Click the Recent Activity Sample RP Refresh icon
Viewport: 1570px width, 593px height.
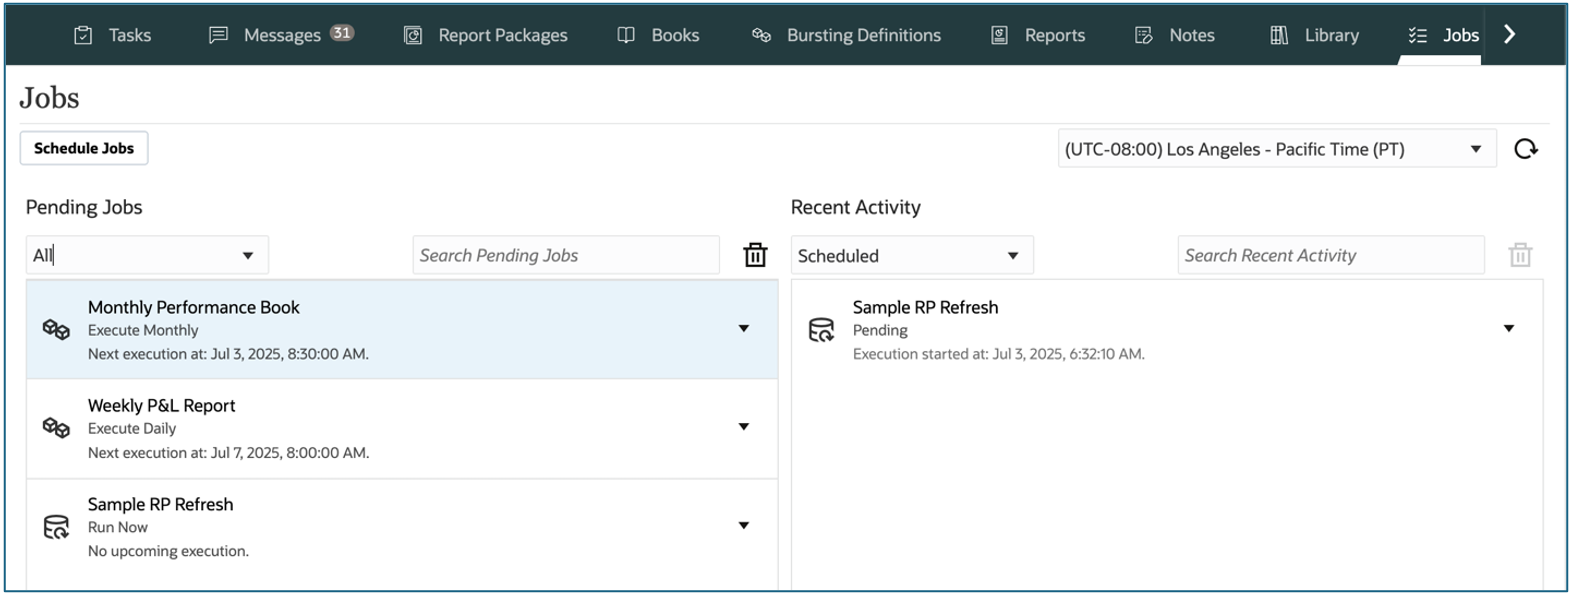coord(821,329)
